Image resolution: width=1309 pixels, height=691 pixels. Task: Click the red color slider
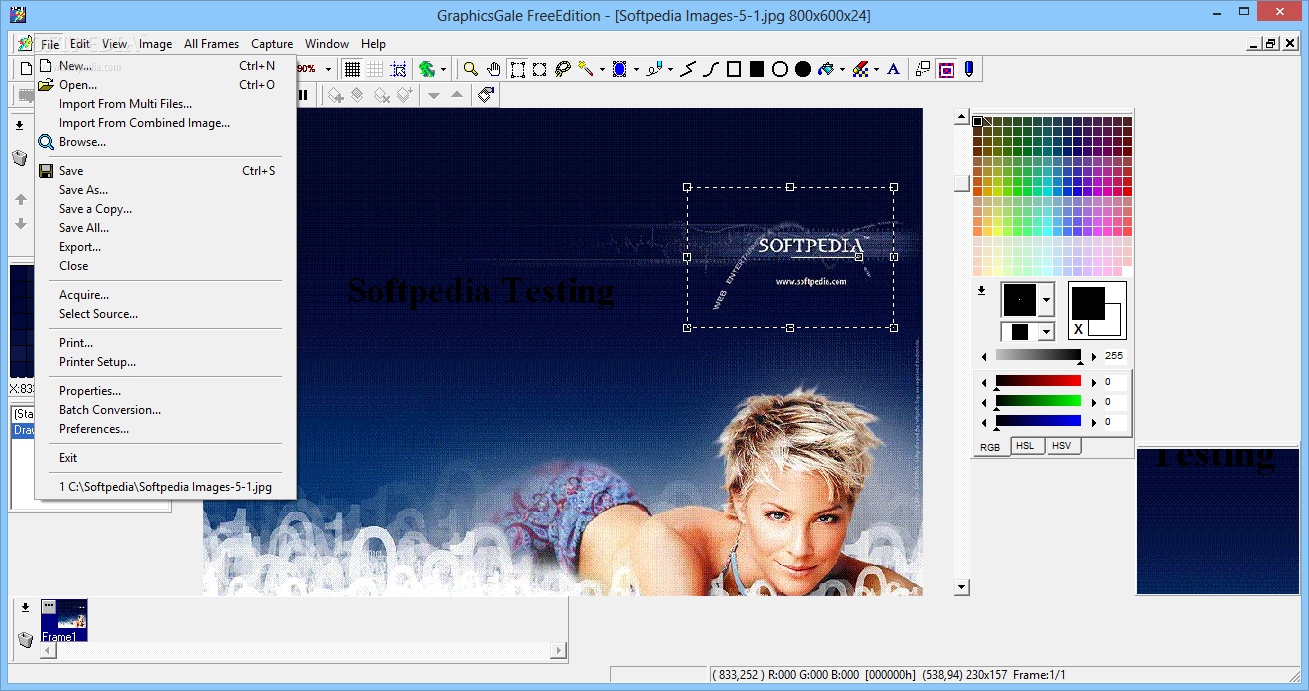(x=1038, y=381)
